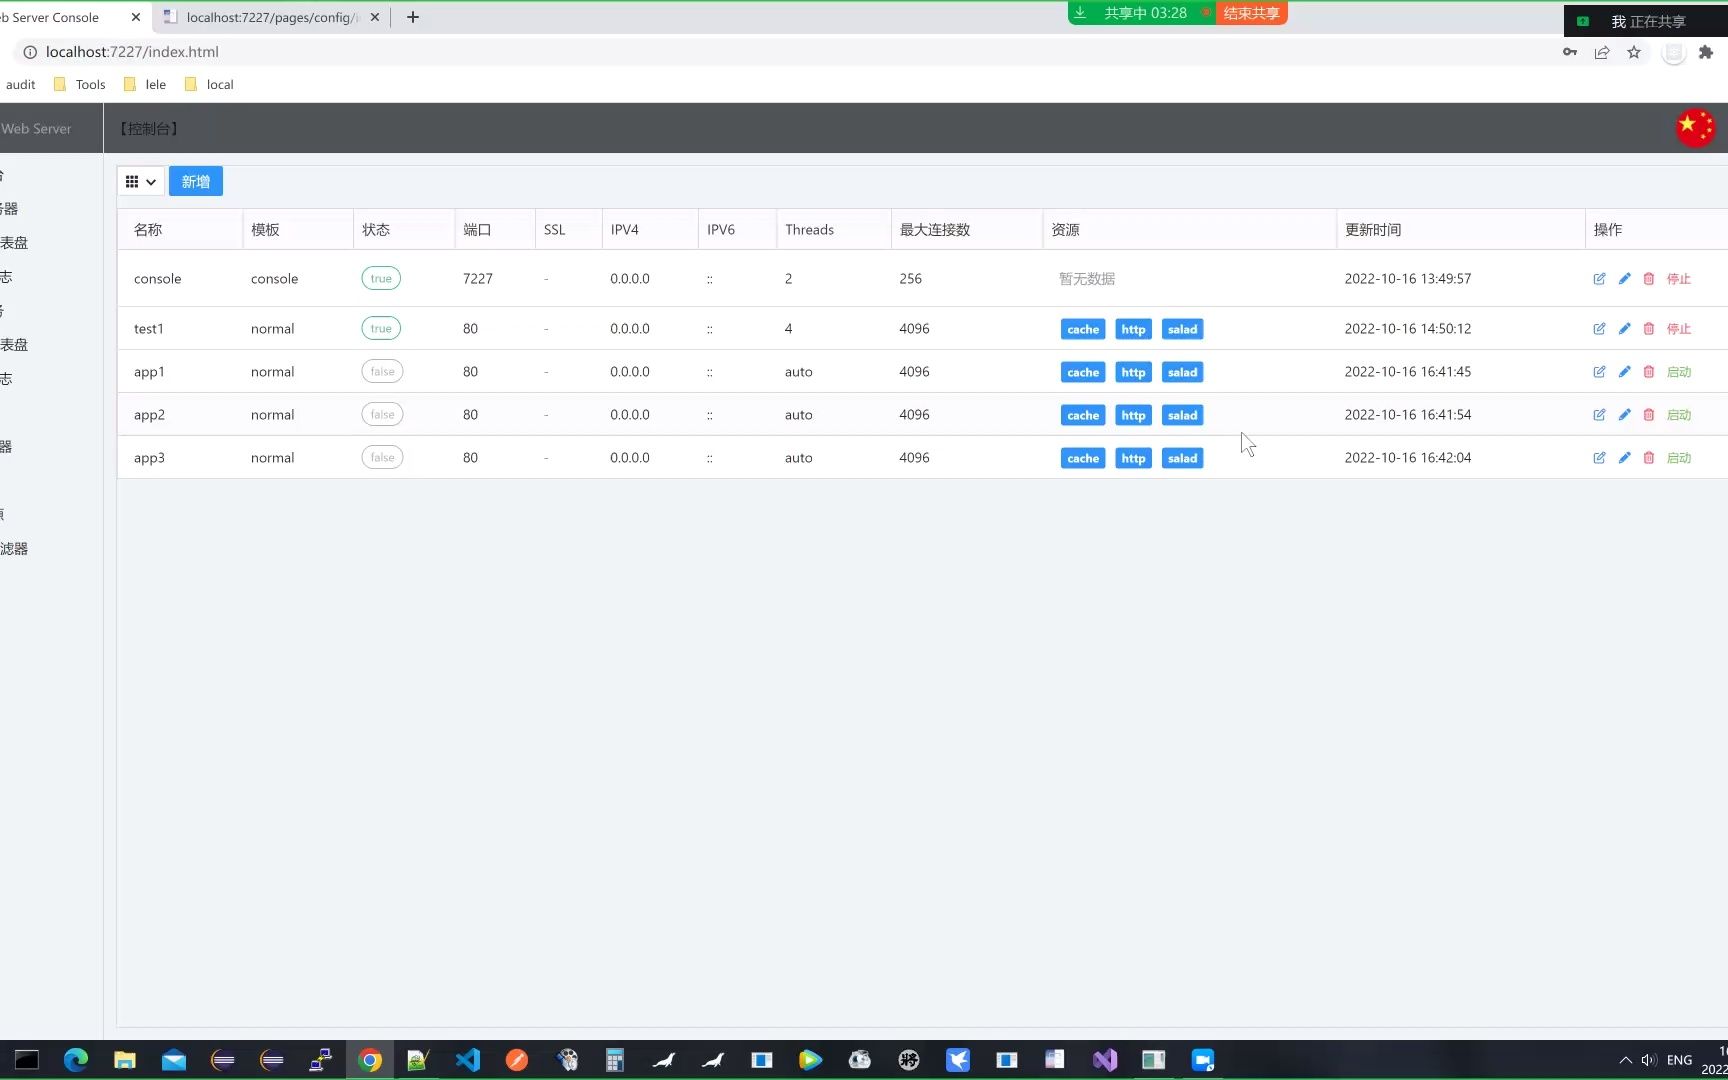Click blue pencil icon in test1 row
This screenshot has height=1080, width=1728.
1624,329
